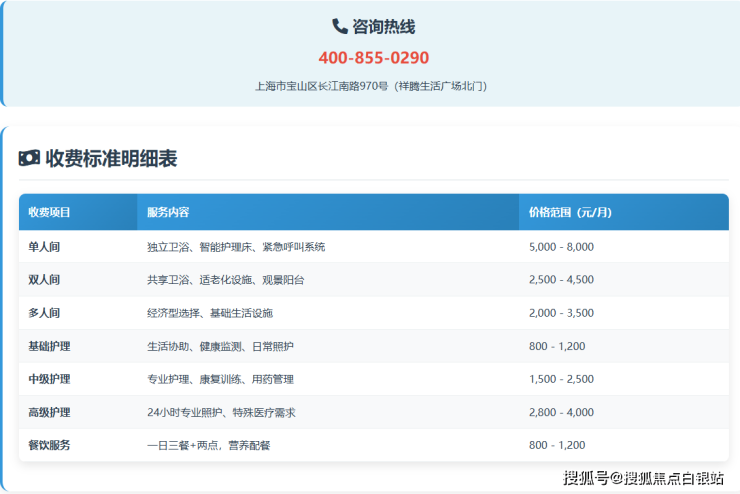740x494 pixels.
Task: Click the 基础护理 row label
Action: (49, 346)
